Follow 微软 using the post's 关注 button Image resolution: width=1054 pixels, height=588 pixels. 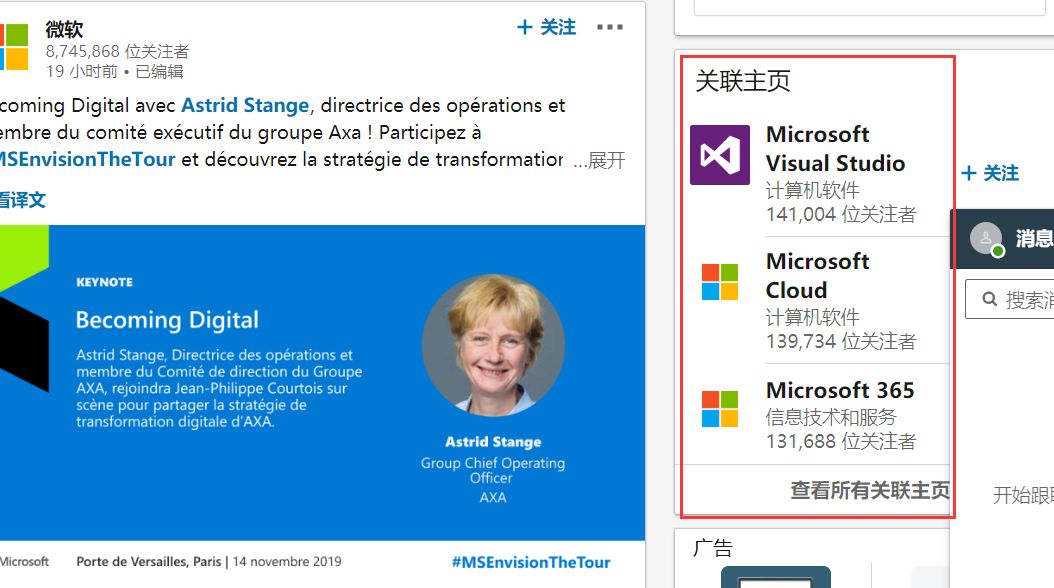click(546, 27)
